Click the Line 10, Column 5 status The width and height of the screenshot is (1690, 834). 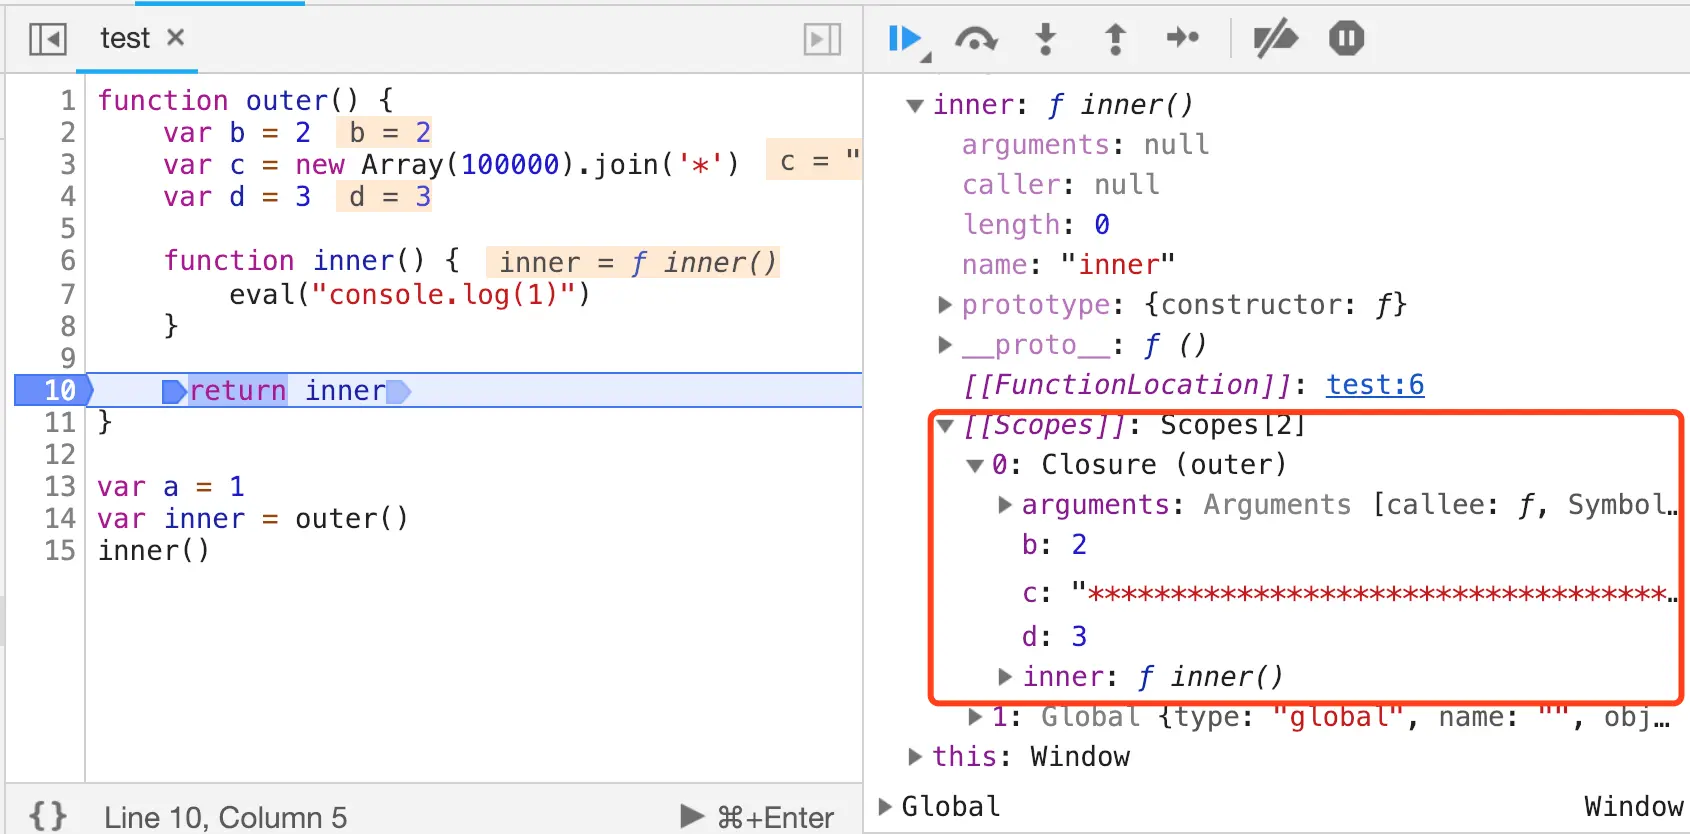coord(226,817)
